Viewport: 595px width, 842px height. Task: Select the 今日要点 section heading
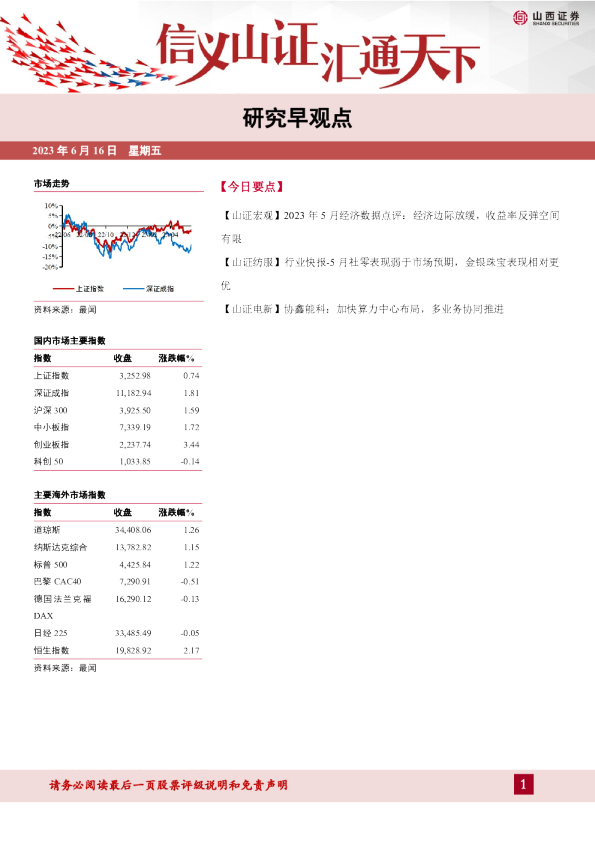[251, 186]
